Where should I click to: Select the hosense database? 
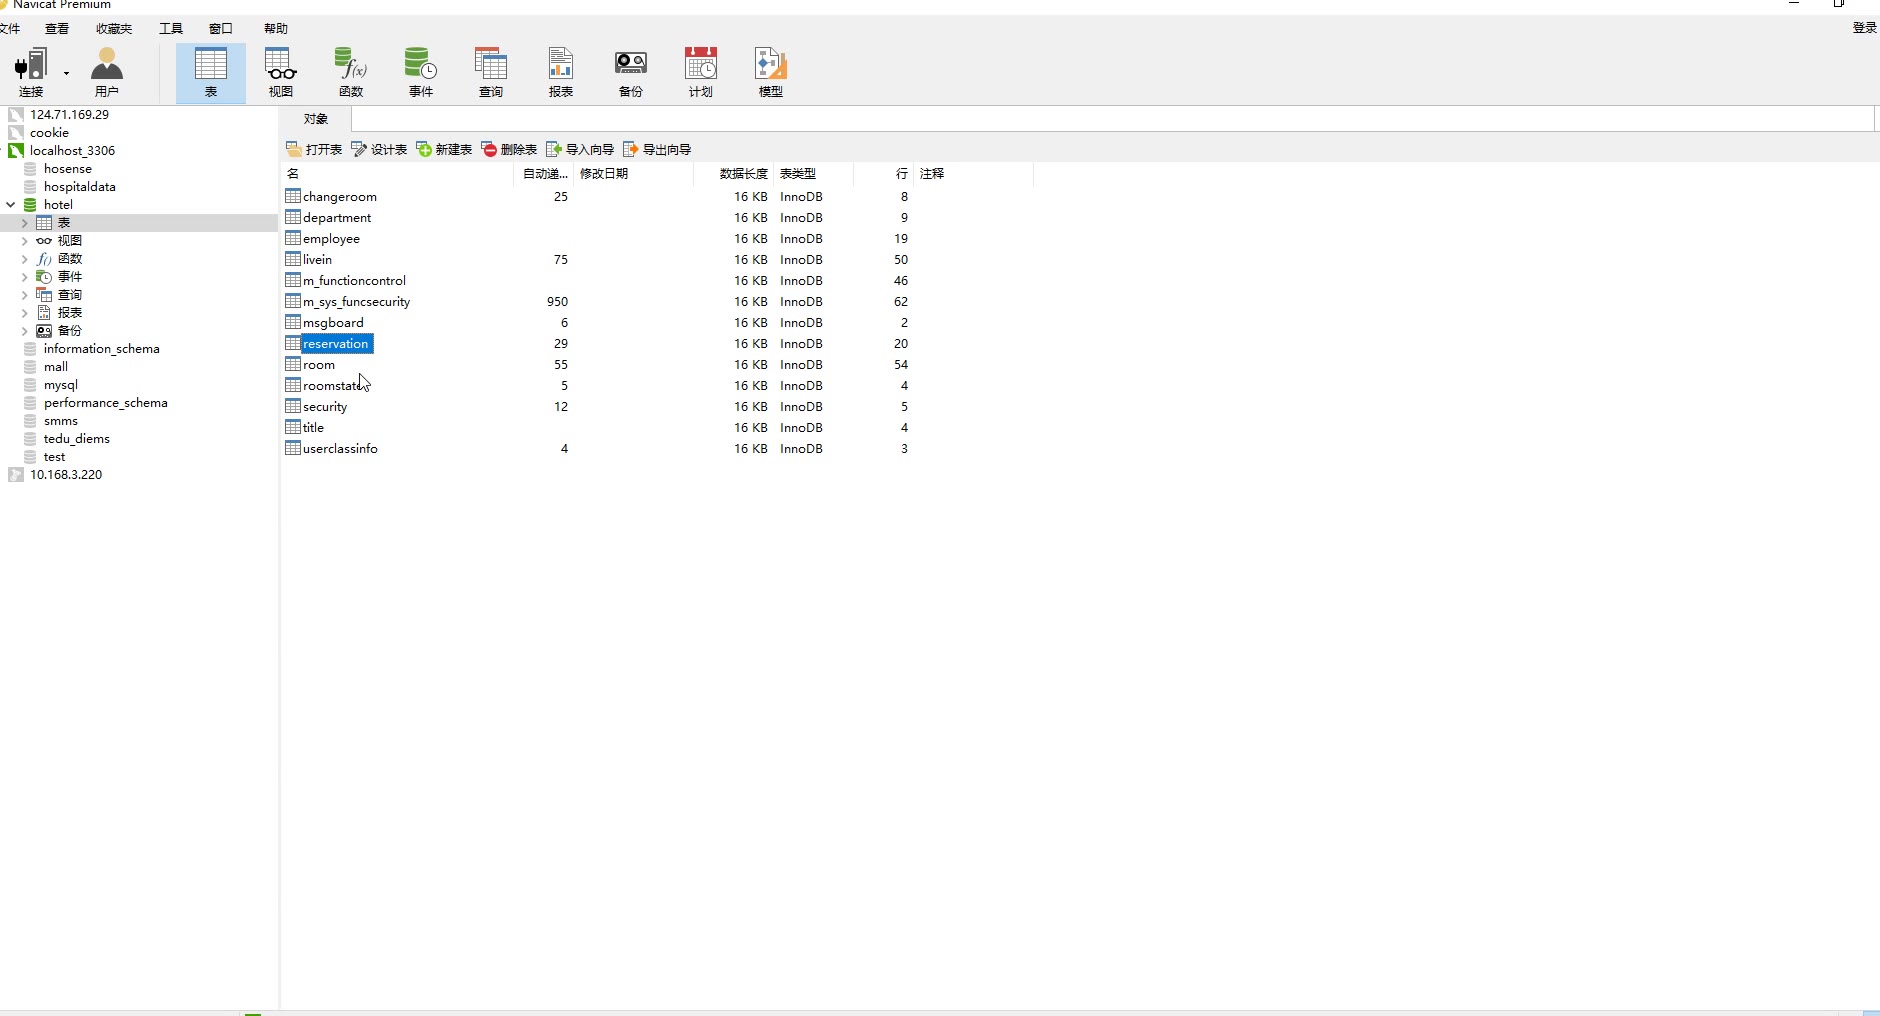tap(67, 168)
